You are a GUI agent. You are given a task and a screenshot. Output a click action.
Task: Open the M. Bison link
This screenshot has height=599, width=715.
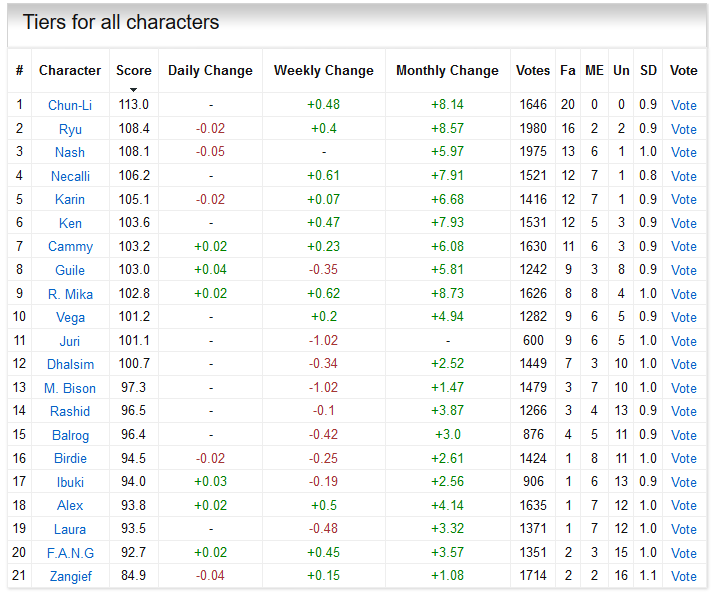[70, 388]
